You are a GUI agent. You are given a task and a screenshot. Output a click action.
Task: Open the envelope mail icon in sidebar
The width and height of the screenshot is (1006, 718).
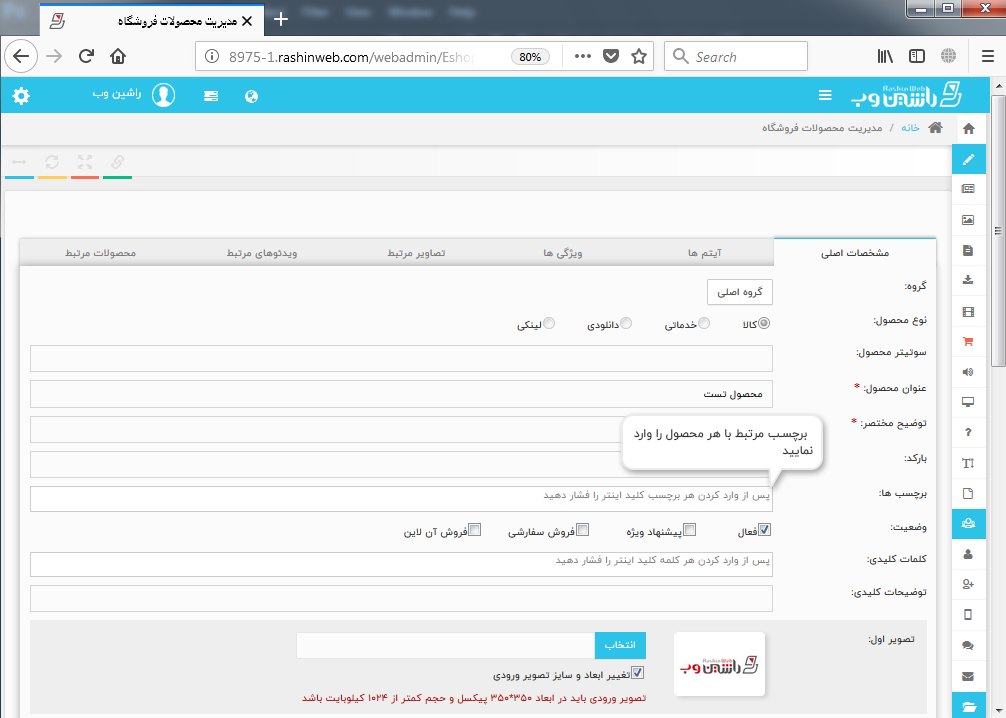click(x=968, y=676)
